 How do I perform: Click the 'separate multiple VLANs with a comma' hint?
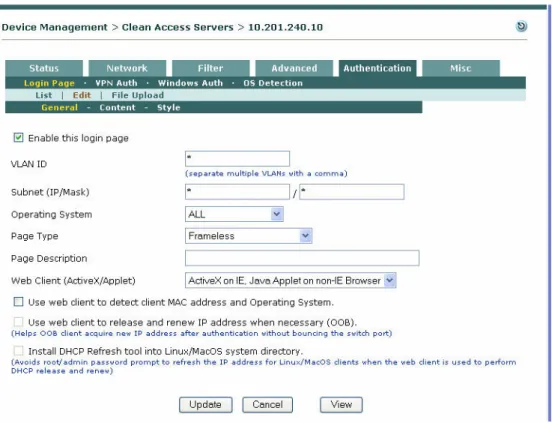point(266,173)
